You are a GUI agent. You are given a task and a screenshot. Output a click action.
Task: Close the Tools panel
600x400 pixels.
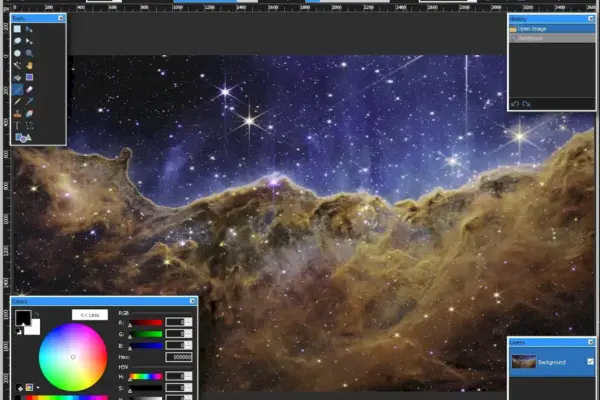click(x=60, y=18)
